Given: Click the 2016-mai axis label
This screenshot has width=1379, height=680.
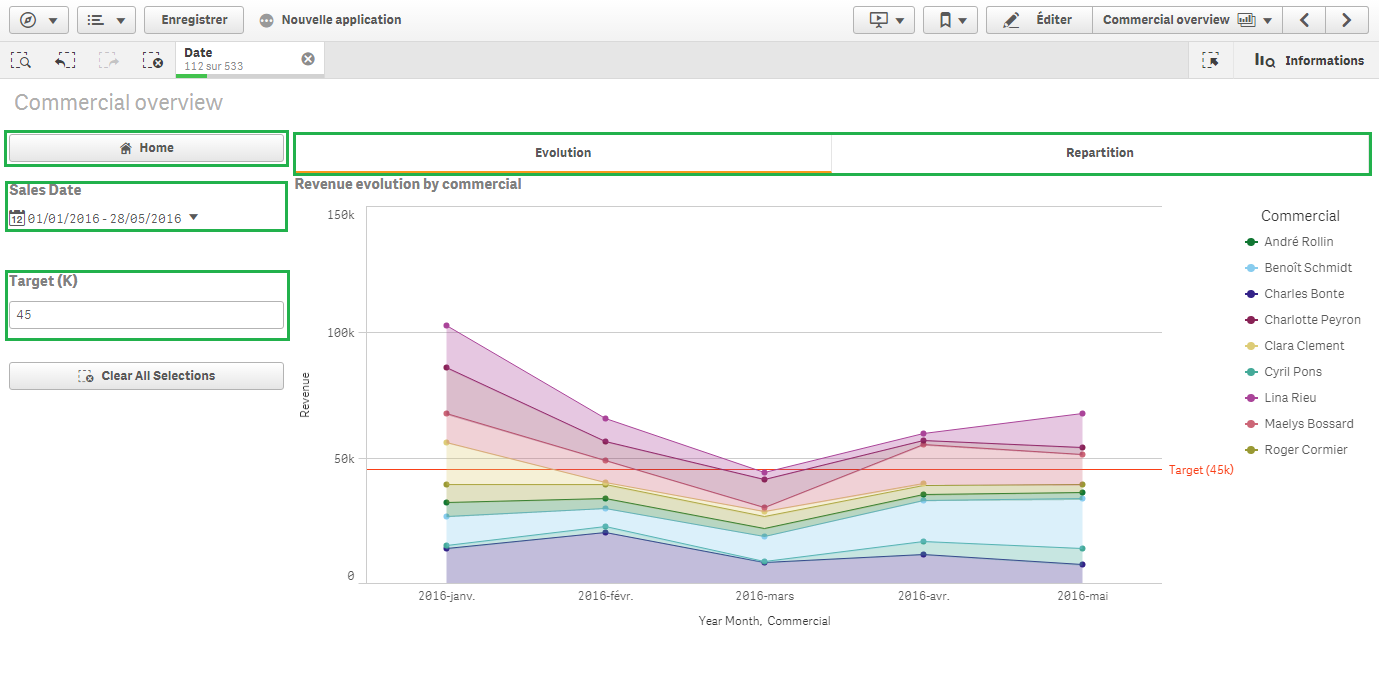Looking at the screenshot, I should (x=1082, y=596).
